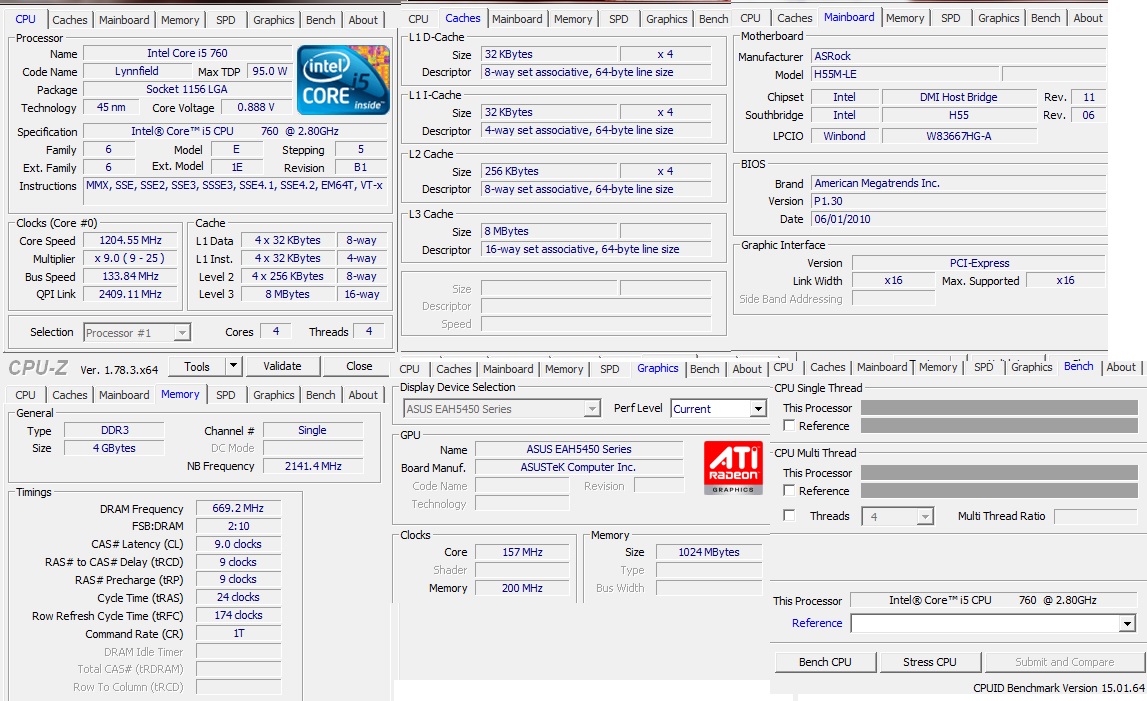The height and width of the screenshot is (701, 1147).
Task: Start the benchmark with Bench CPU
Action: [x=825, y=662]
